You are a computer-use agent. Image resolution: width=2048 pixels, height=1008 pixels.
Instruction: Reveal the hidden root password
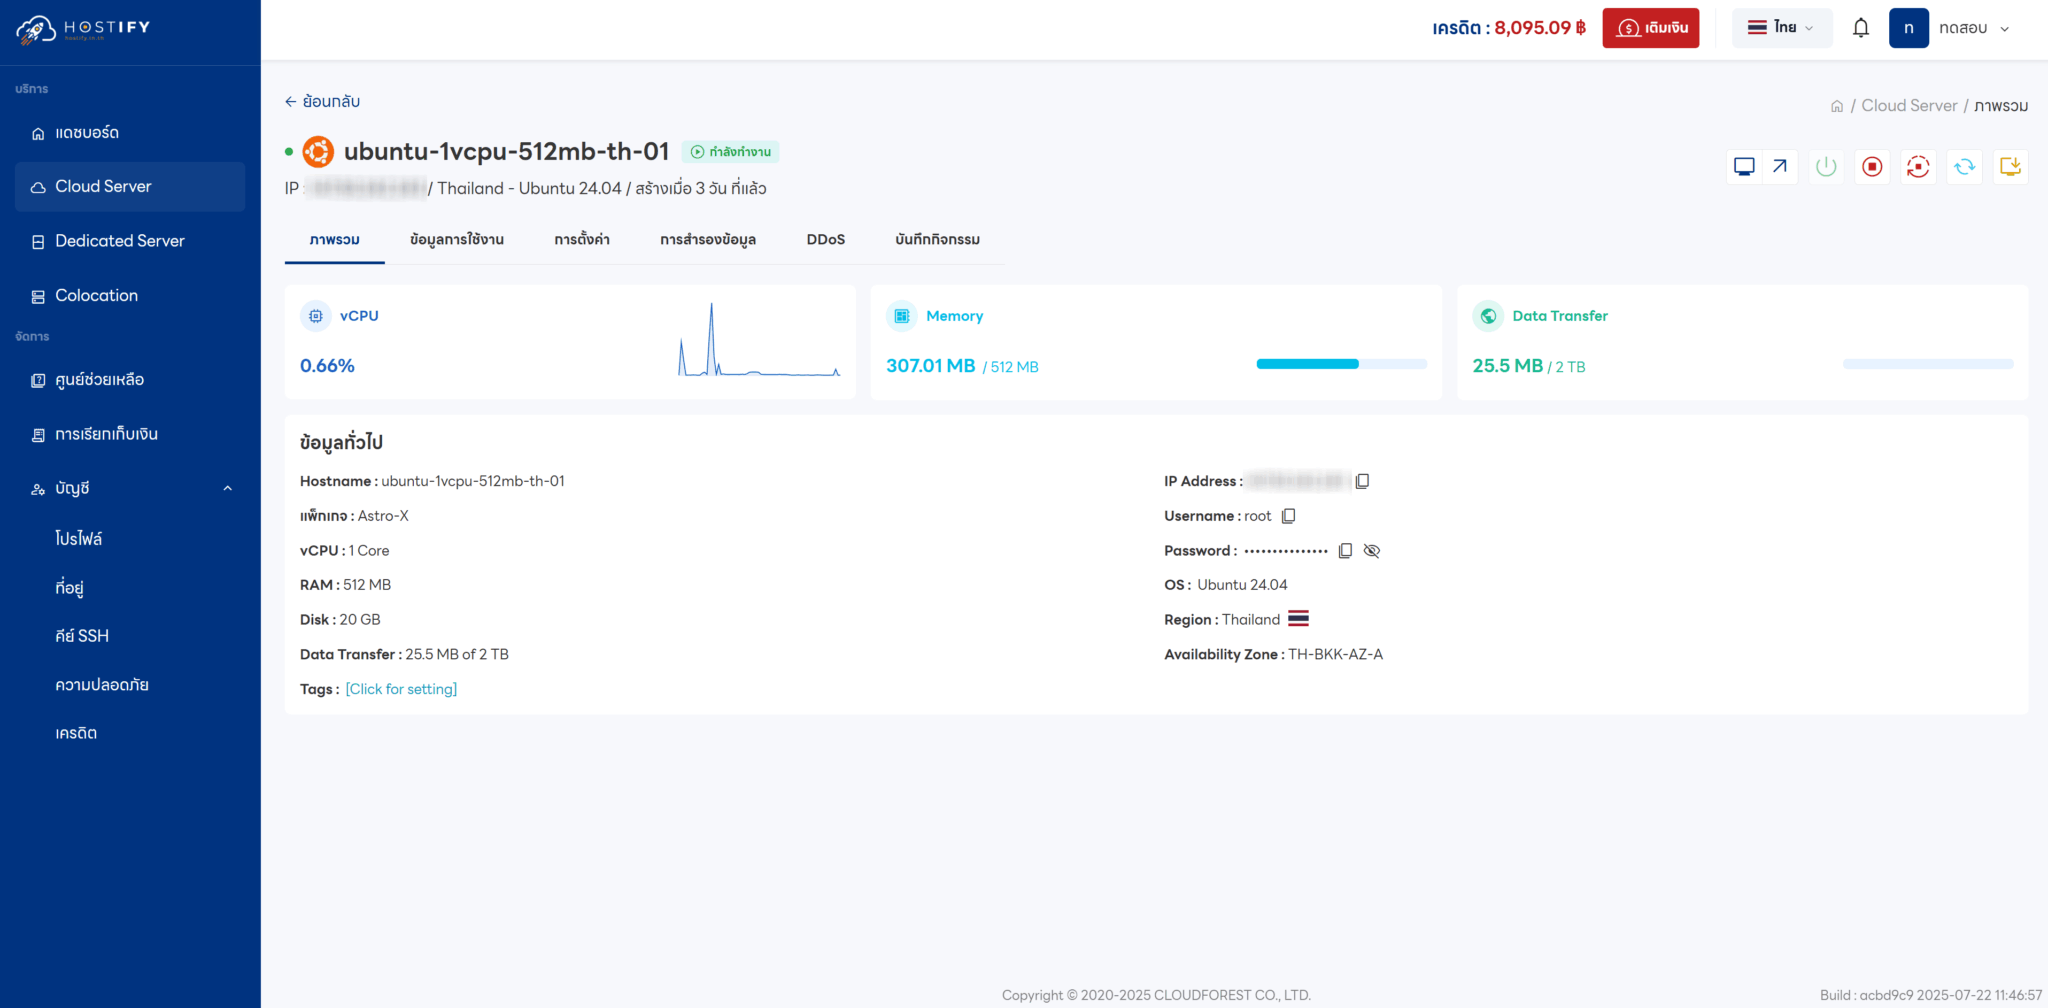pyautogui.click(x=1371, y=550)
